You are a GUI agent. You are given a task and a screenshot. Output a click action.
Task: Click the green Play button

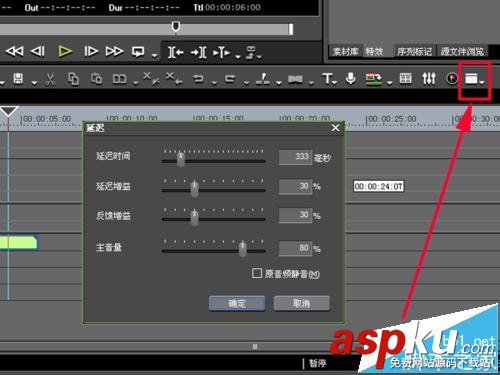pyautogui.click(x=65, y=52)
